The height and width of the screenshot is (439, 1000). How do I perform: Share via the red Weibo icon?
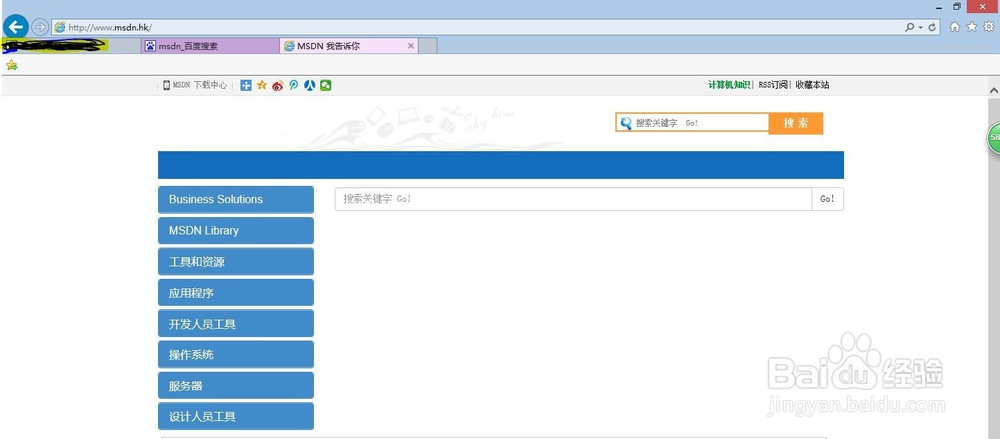click(277, 86)
